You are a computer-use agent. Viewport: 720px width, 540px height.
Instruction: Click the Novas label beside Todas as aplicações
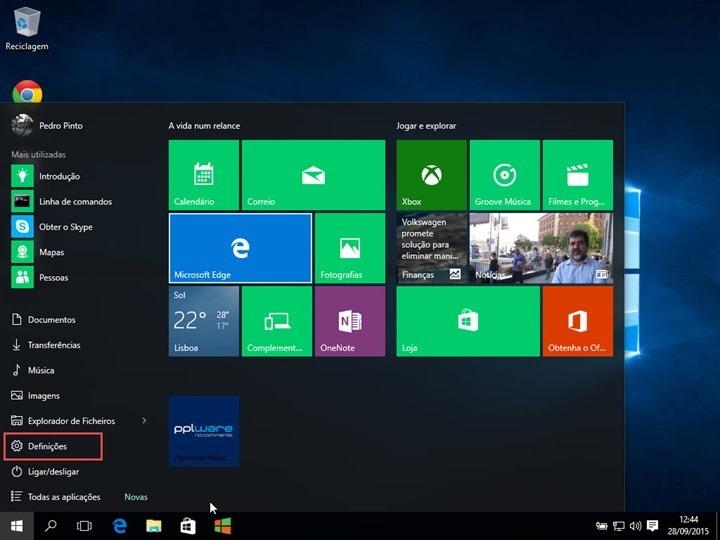pos(136,497)
